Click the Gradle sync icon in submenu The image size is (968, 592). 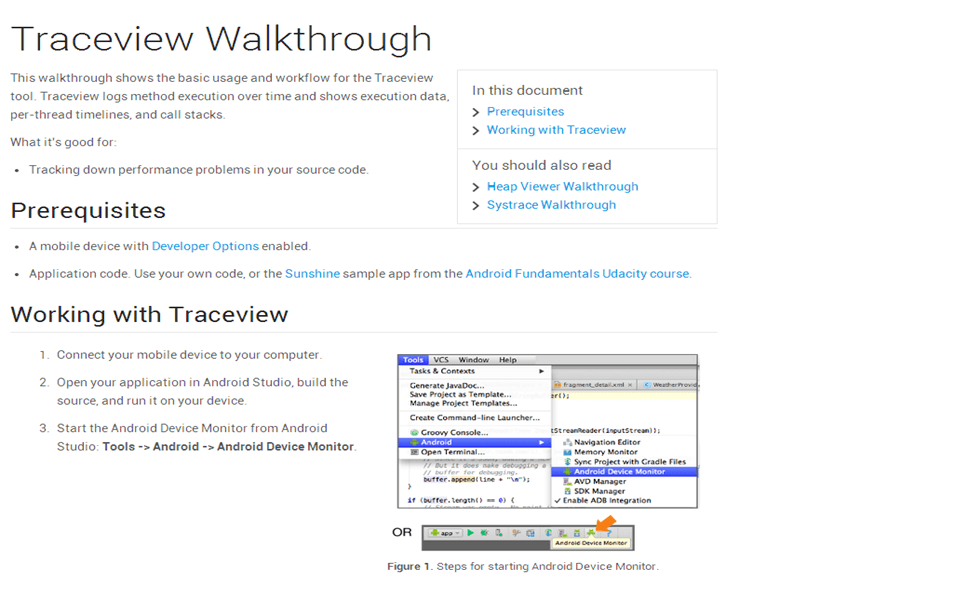point(567,462)
